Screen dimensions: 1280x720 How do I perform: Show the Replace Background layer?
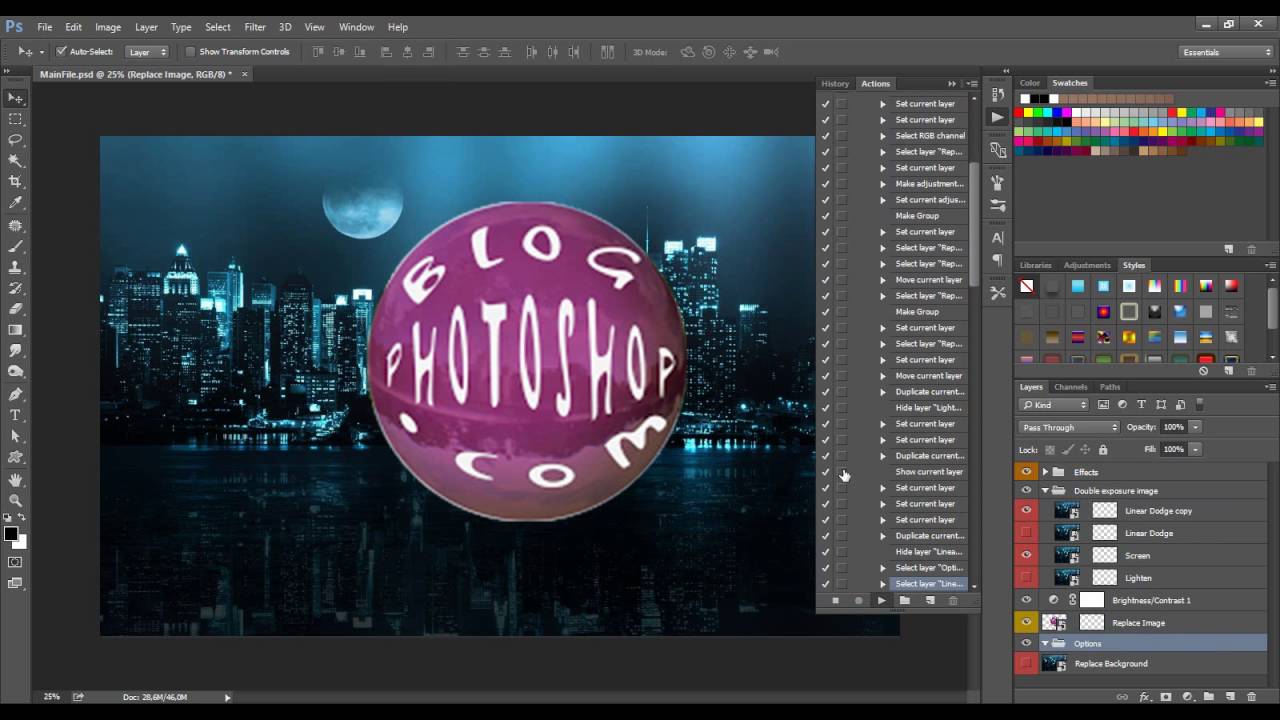click(1026, 663)
